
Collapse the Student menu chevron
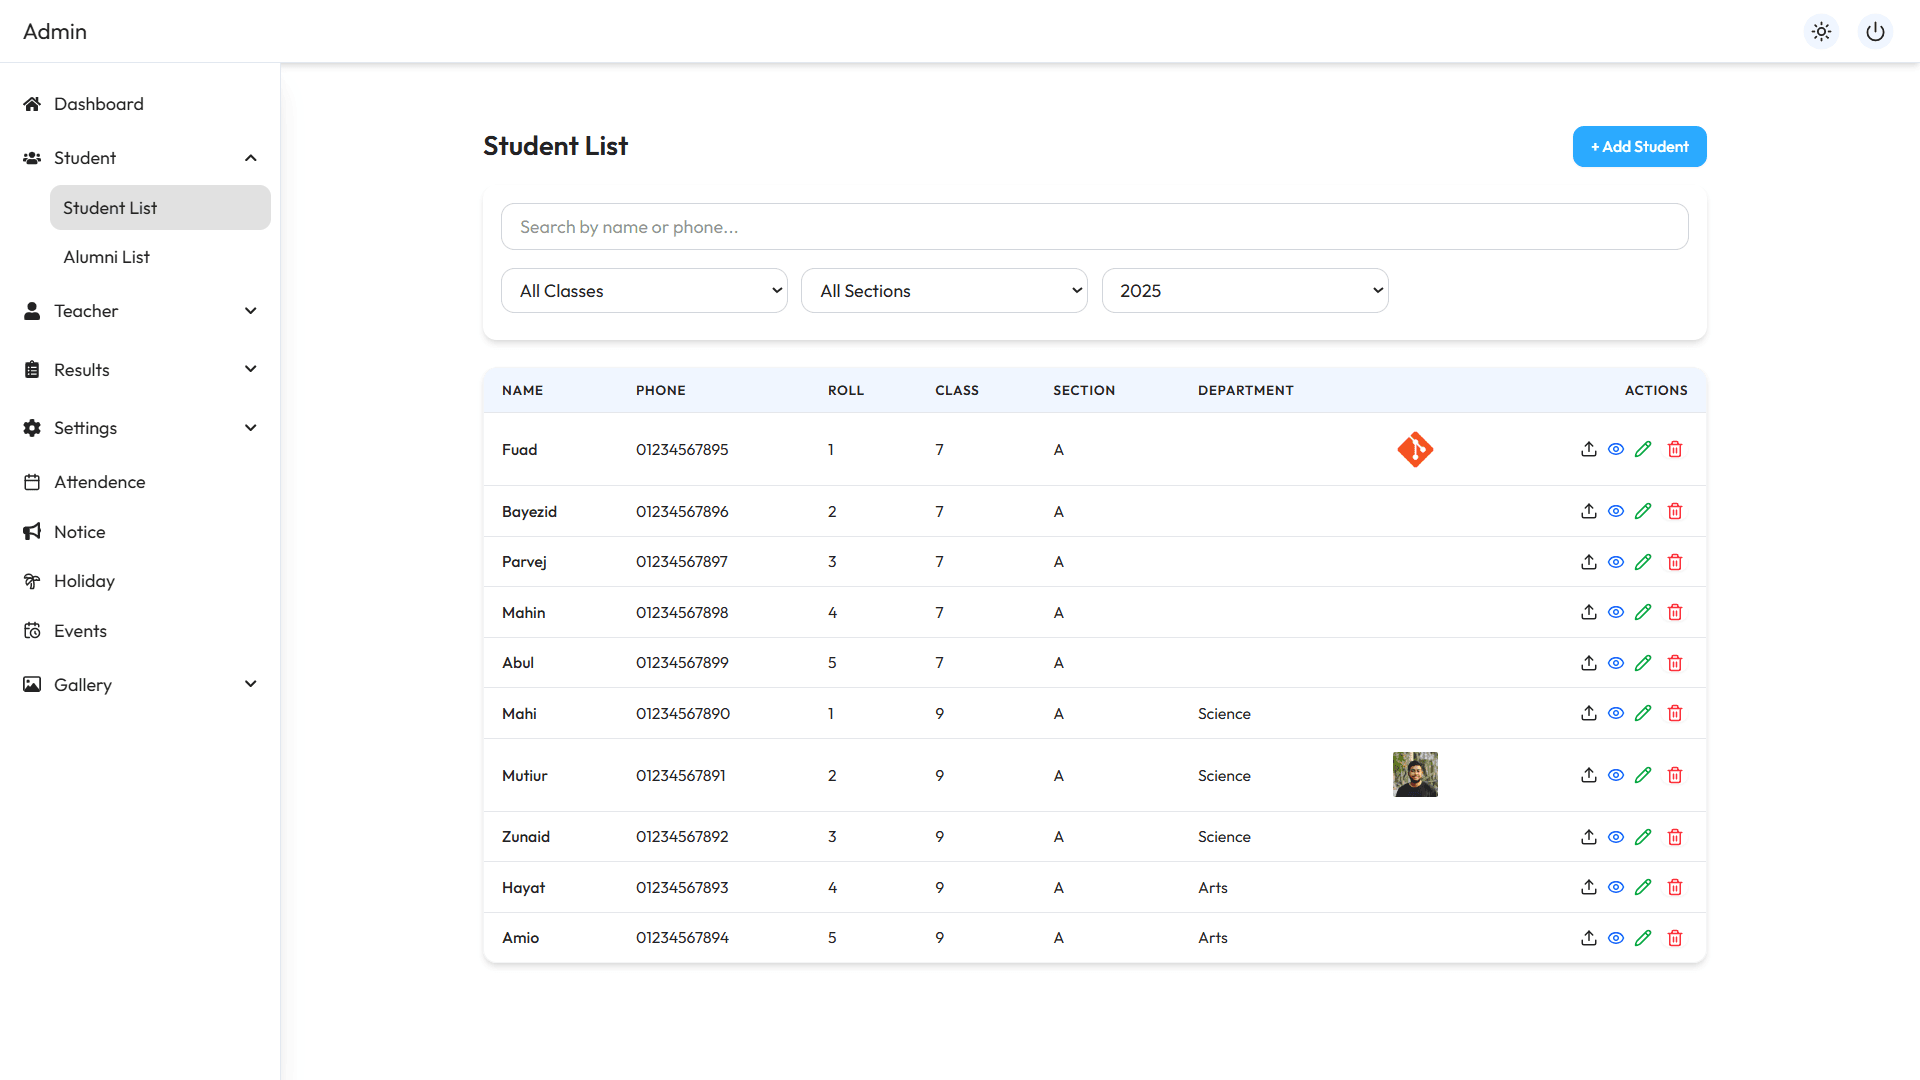pyautogui.click(x=251, y=158)
